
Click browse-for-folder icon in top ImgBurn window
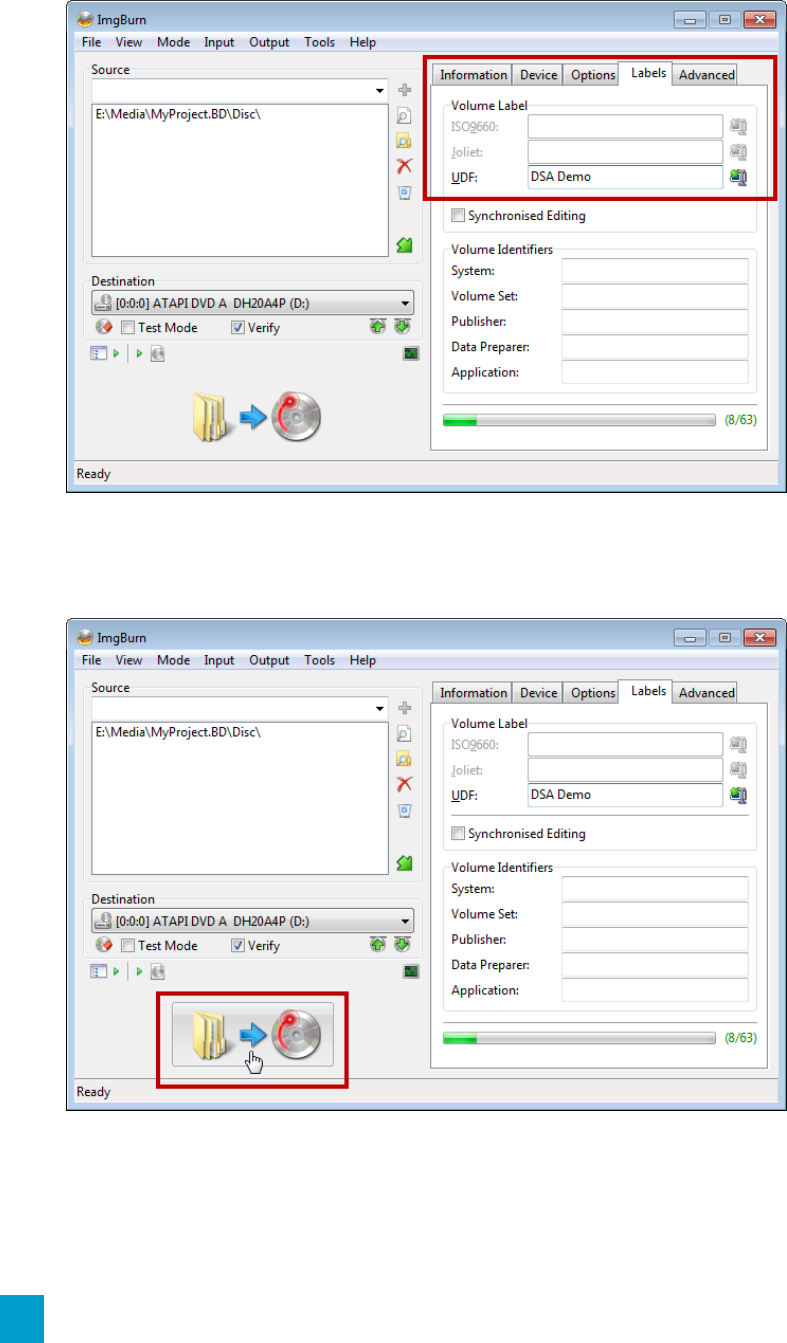coord(405,140)
